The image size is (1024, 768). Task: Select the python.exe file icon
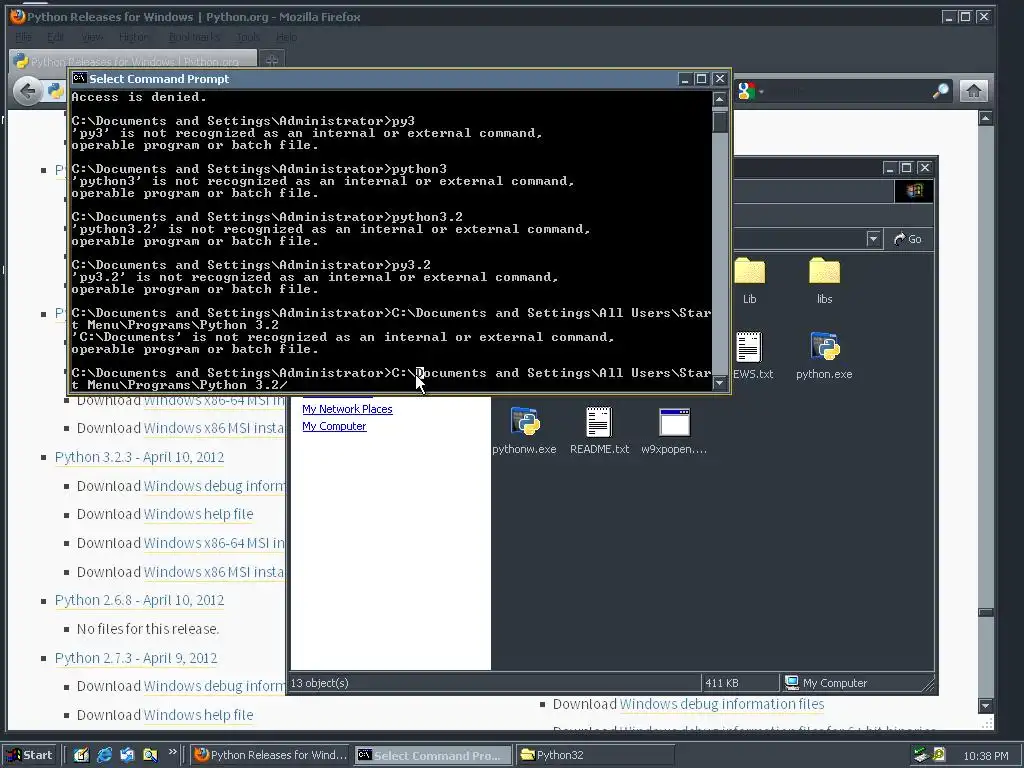click(824, 356)
